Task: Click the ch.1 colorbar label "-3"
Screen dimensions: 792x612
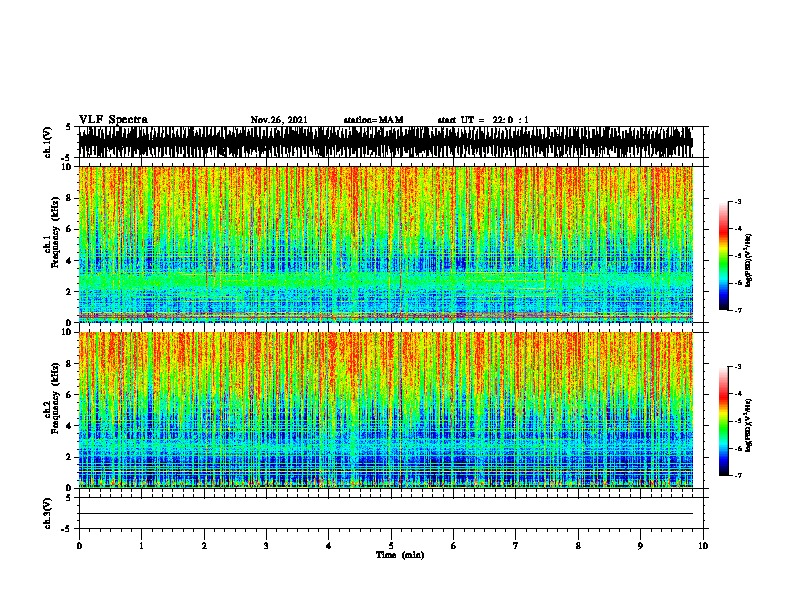Action: coord(737,201)
